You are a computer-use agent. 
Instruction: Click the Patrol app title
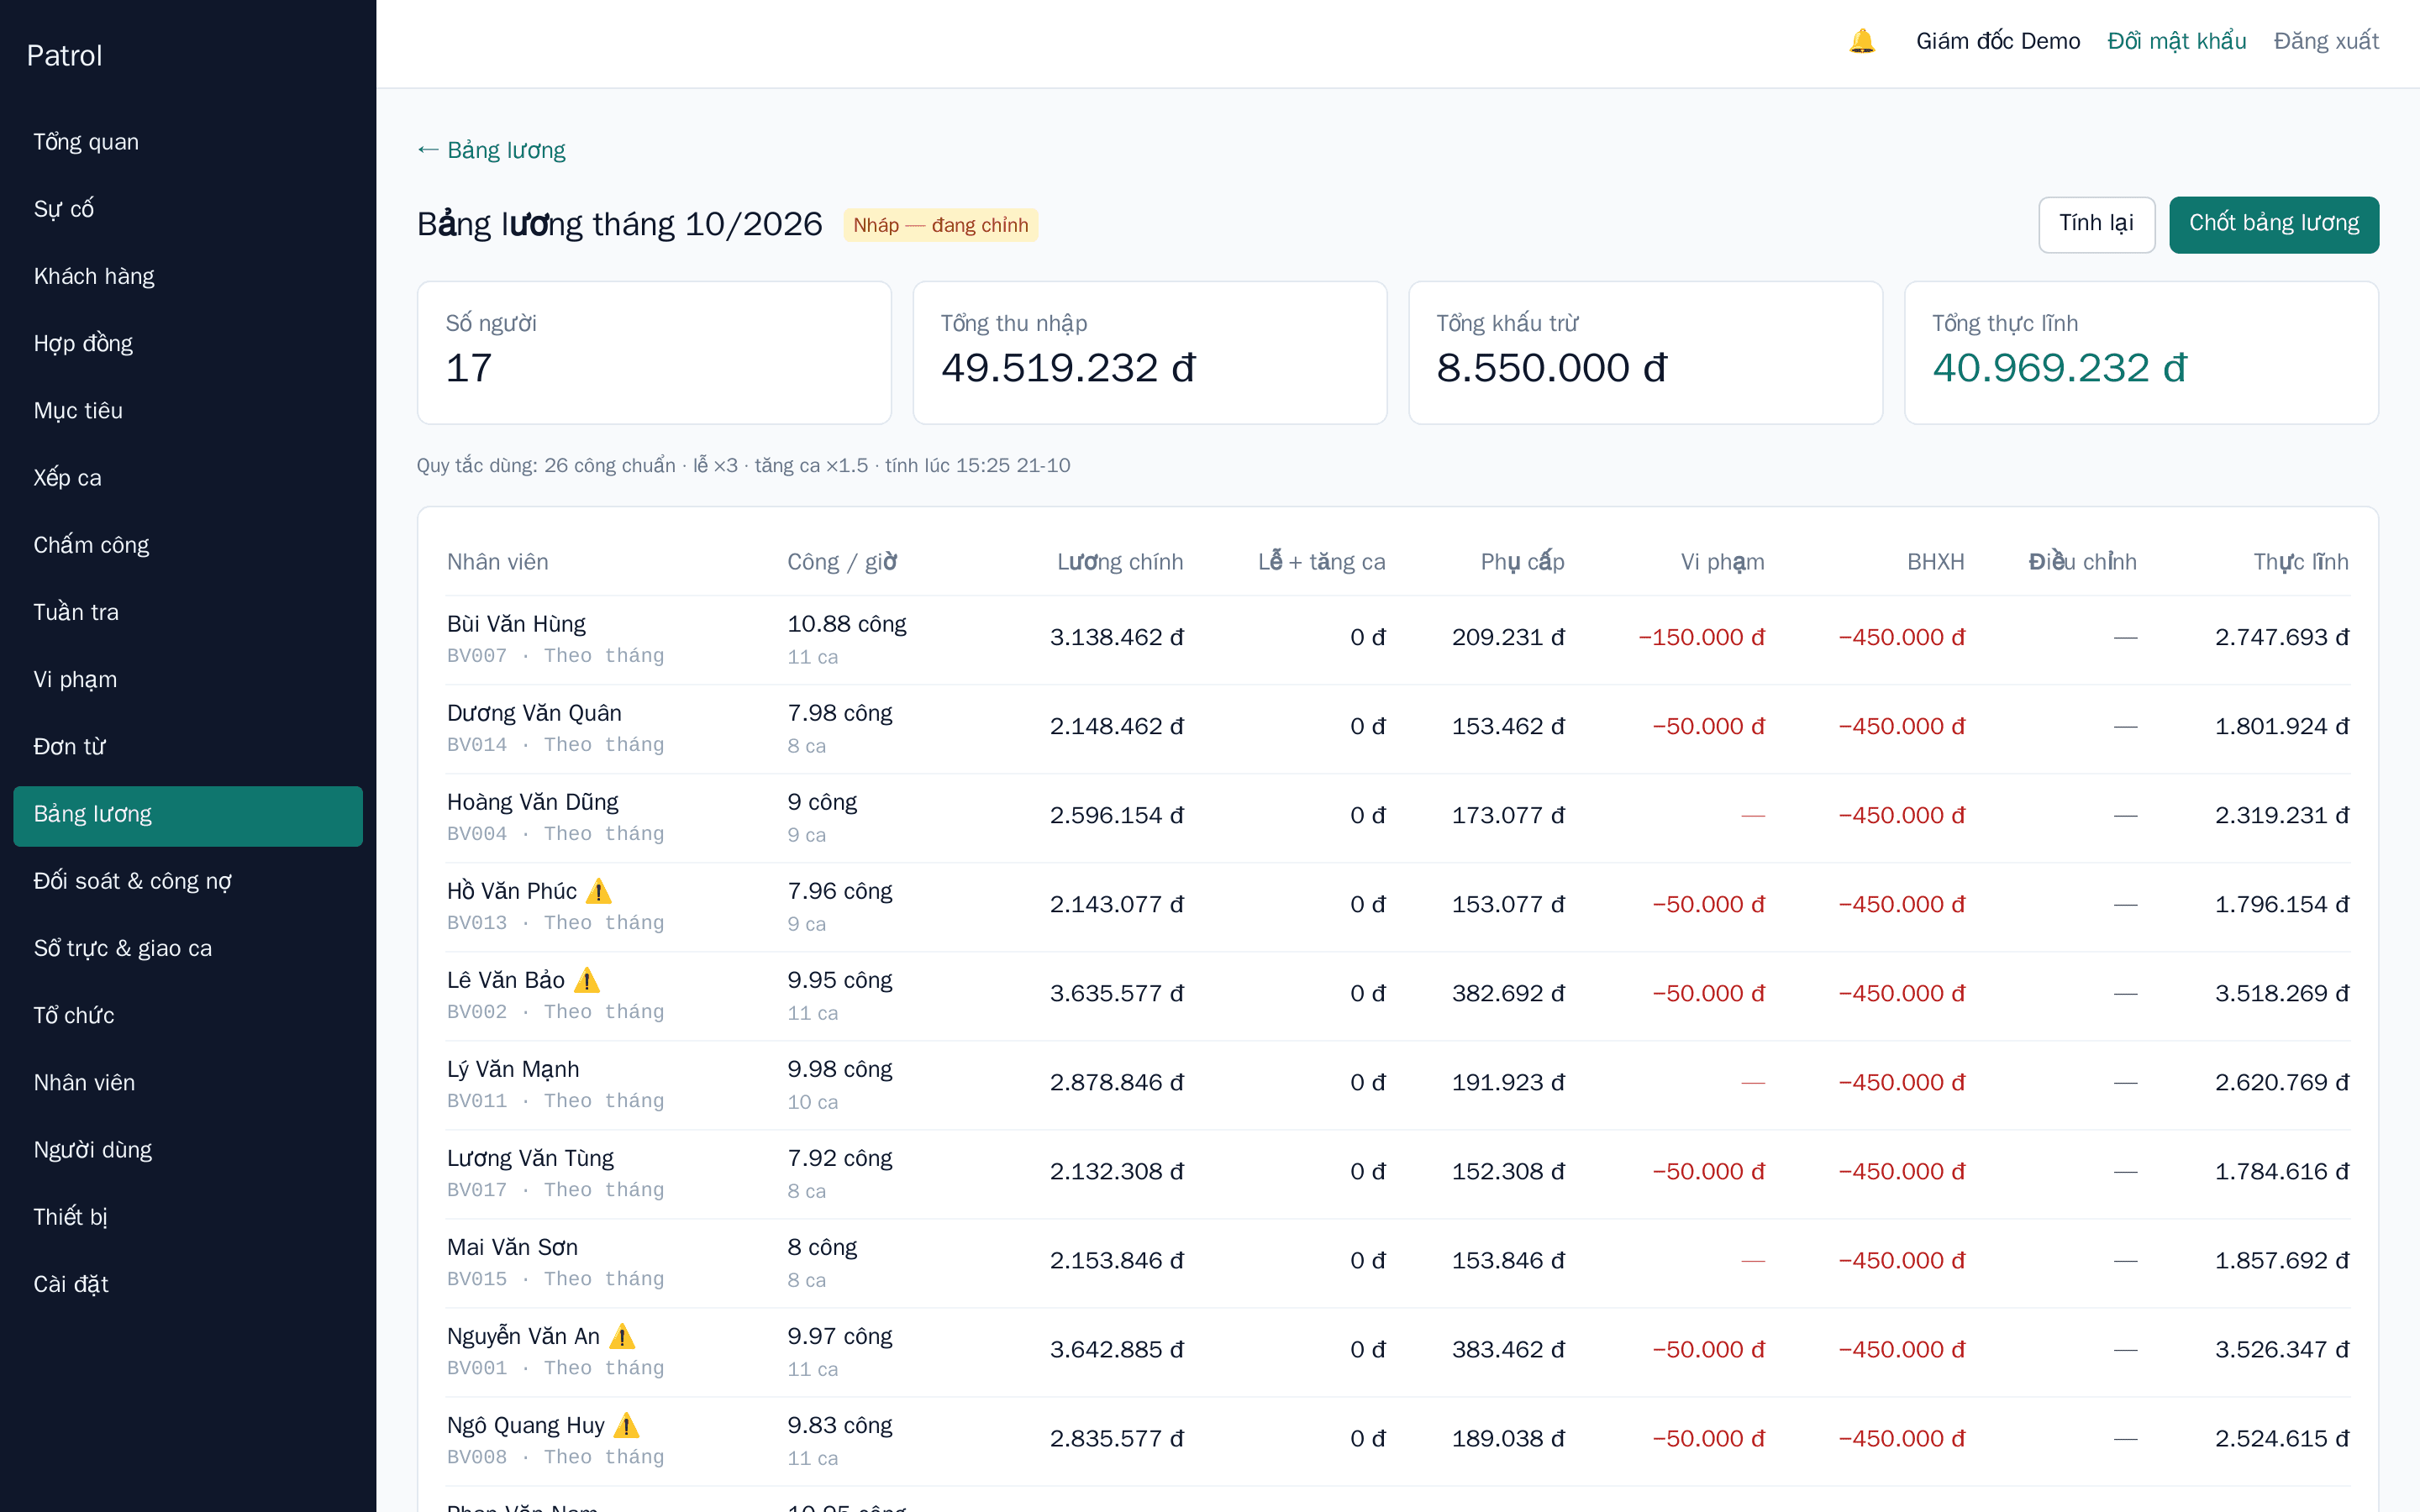64,56
